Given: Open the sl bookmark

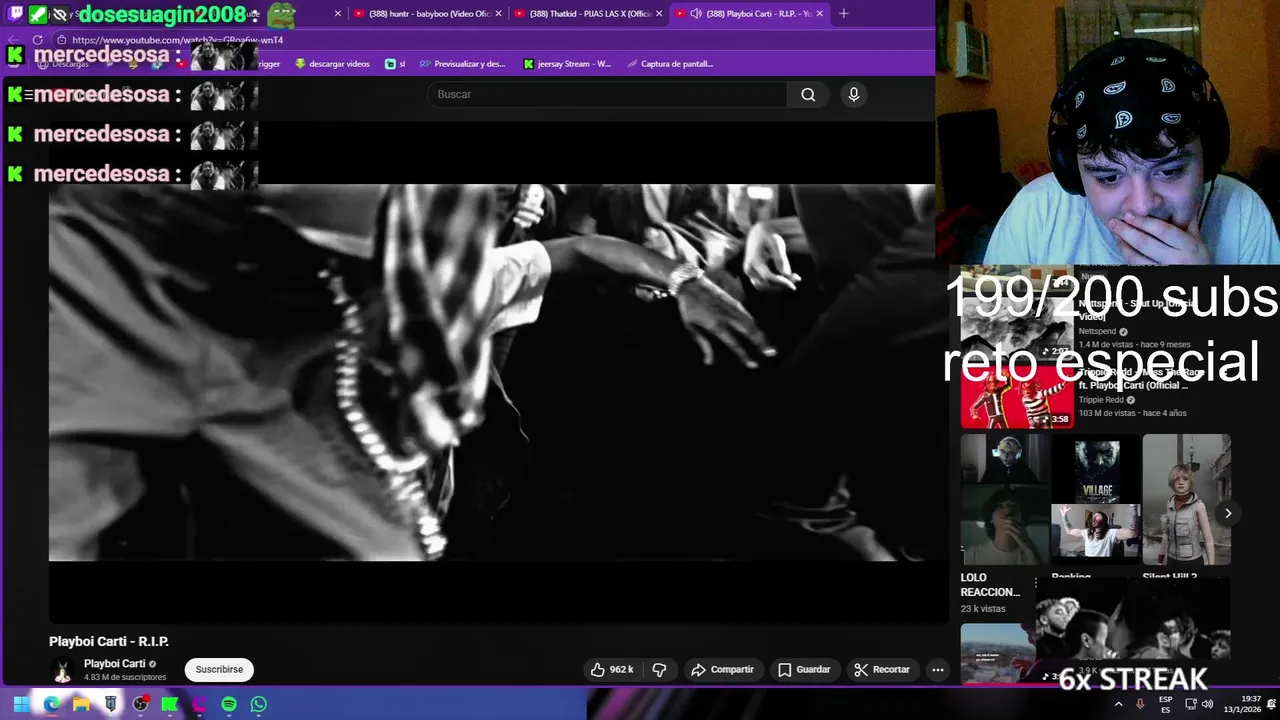Looking at the screenshot, I should click(x=395, y=63).
